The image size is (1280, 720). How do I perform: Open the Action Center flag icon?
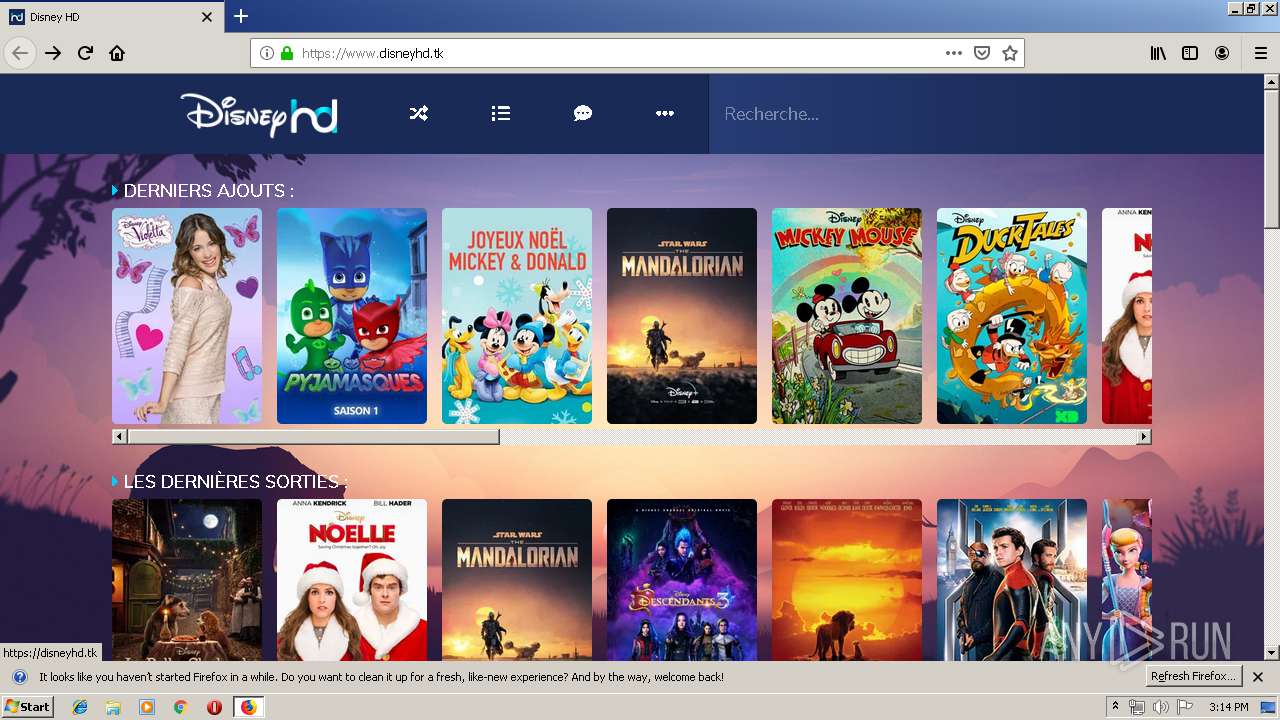tap(1185, 707)
